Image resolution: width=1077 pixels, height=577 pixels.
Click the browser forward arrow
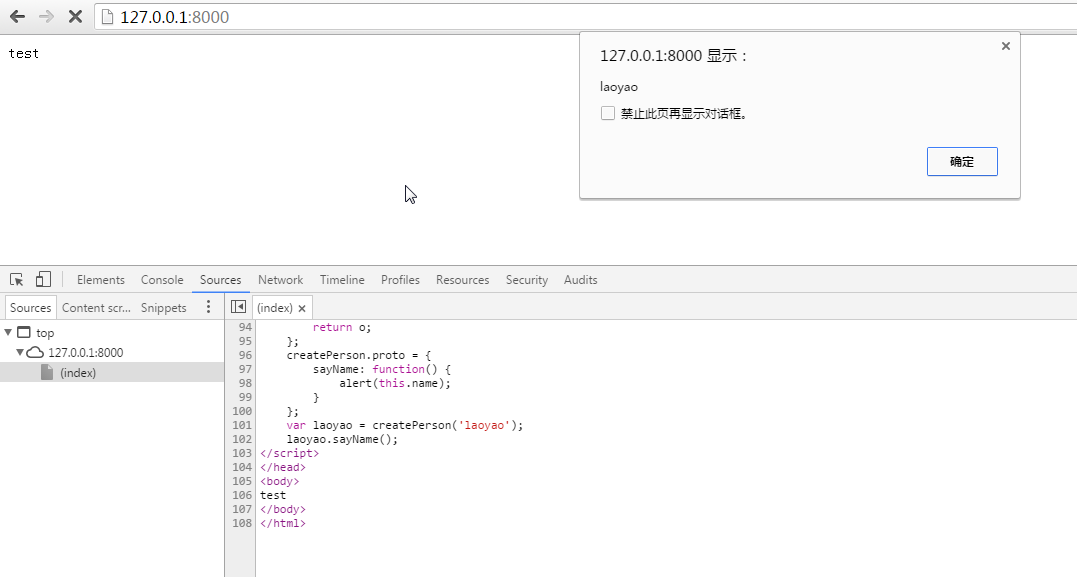coord(46,16)
